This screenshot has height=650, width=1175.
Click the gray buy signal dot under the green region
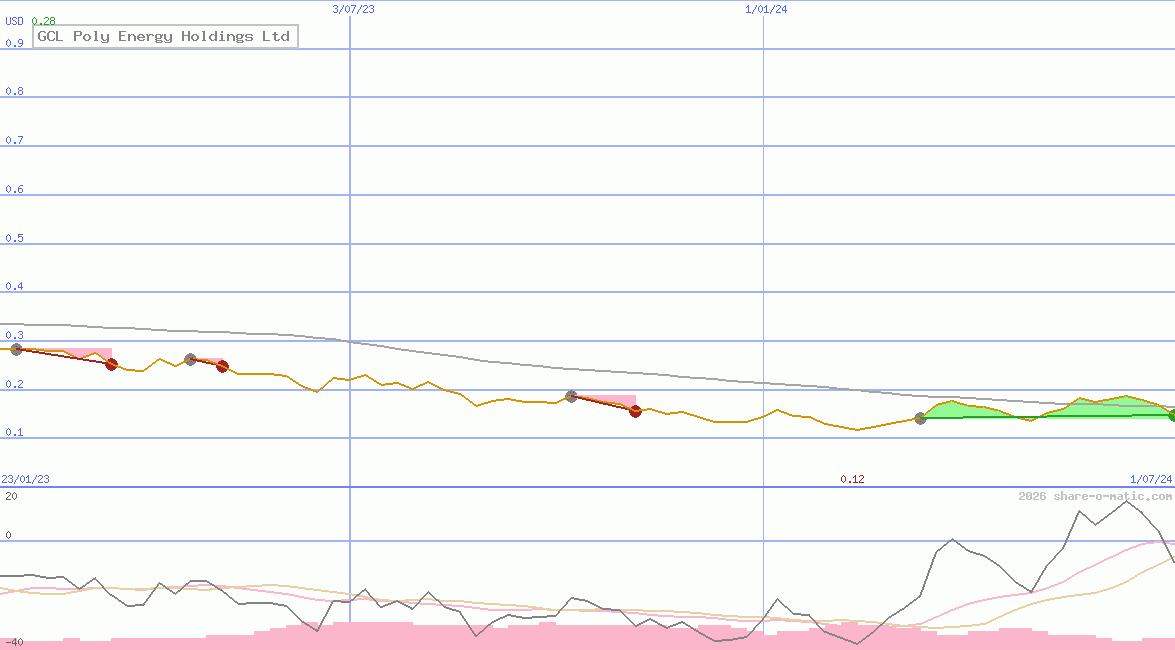(920, 419)
